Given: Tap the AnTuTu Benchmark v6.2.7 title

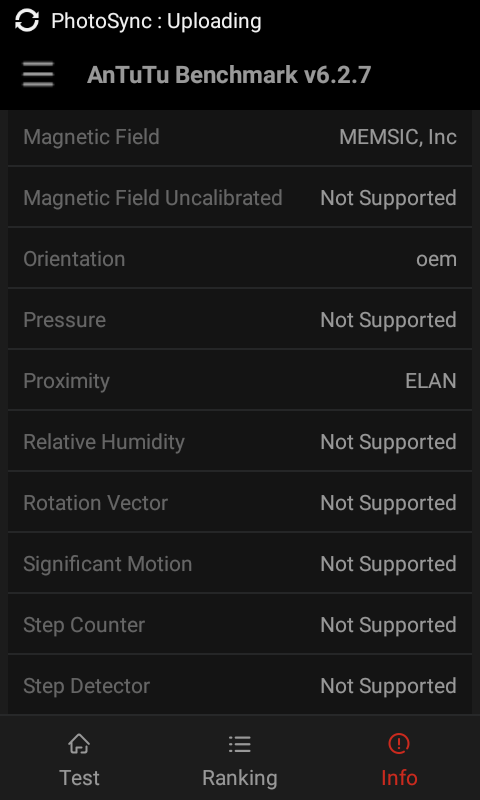Looking at the screenshot, I should [229, 75].
